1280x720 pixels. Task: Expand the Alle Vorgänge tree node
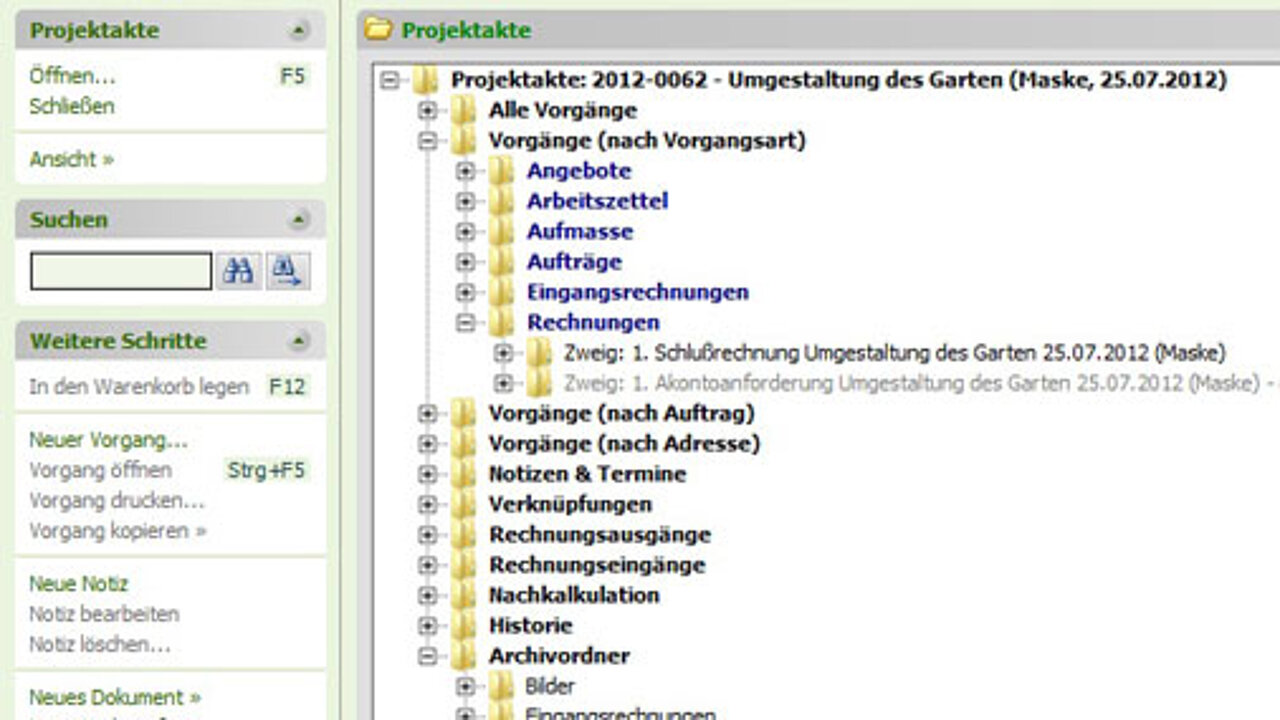point(428,110)
